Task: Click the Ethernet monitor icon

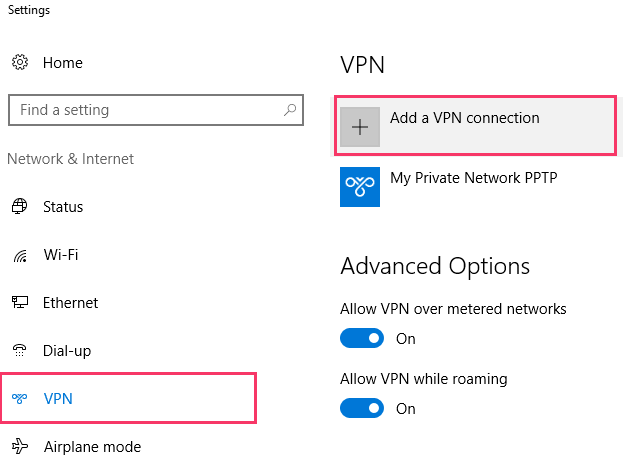Action: point(19,302)
